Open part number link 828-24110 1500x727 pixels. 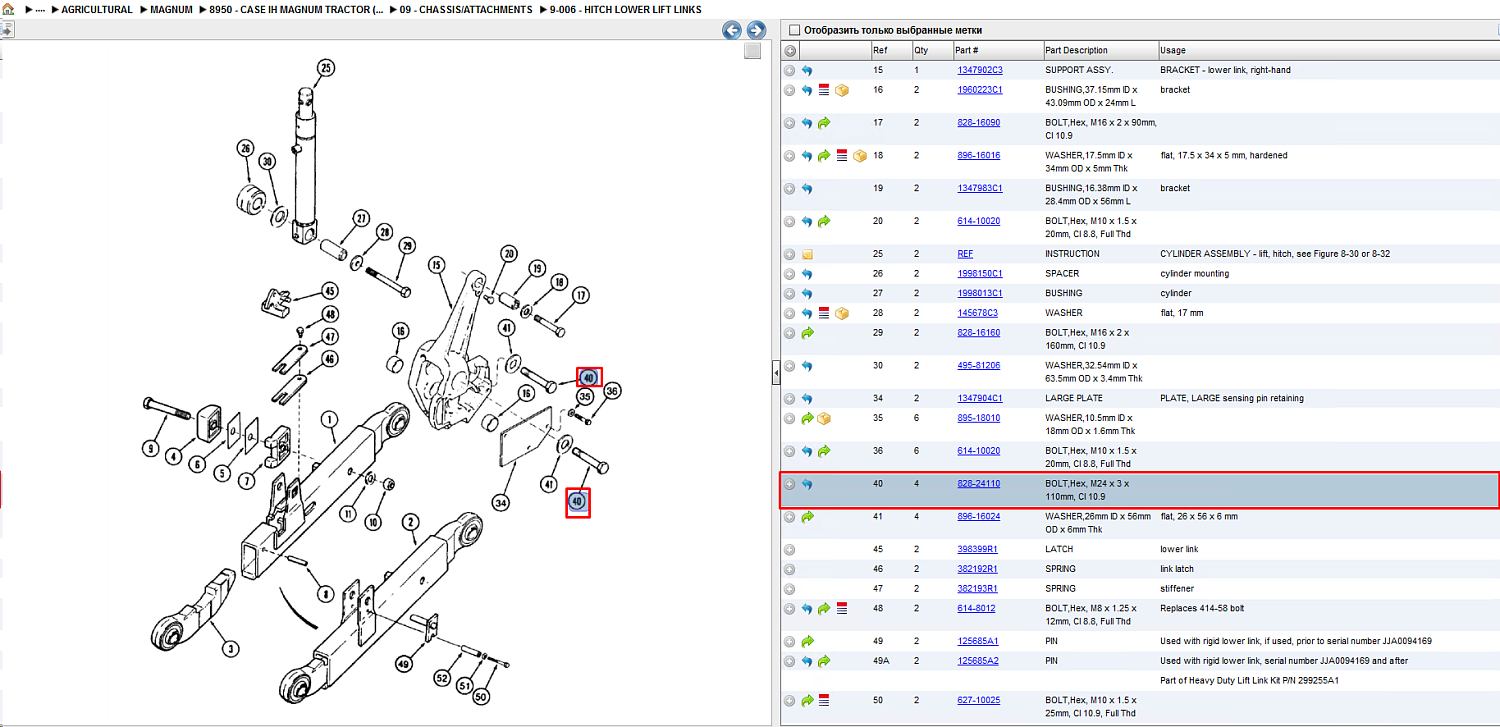pyautogui.click(x=979, y=484)
